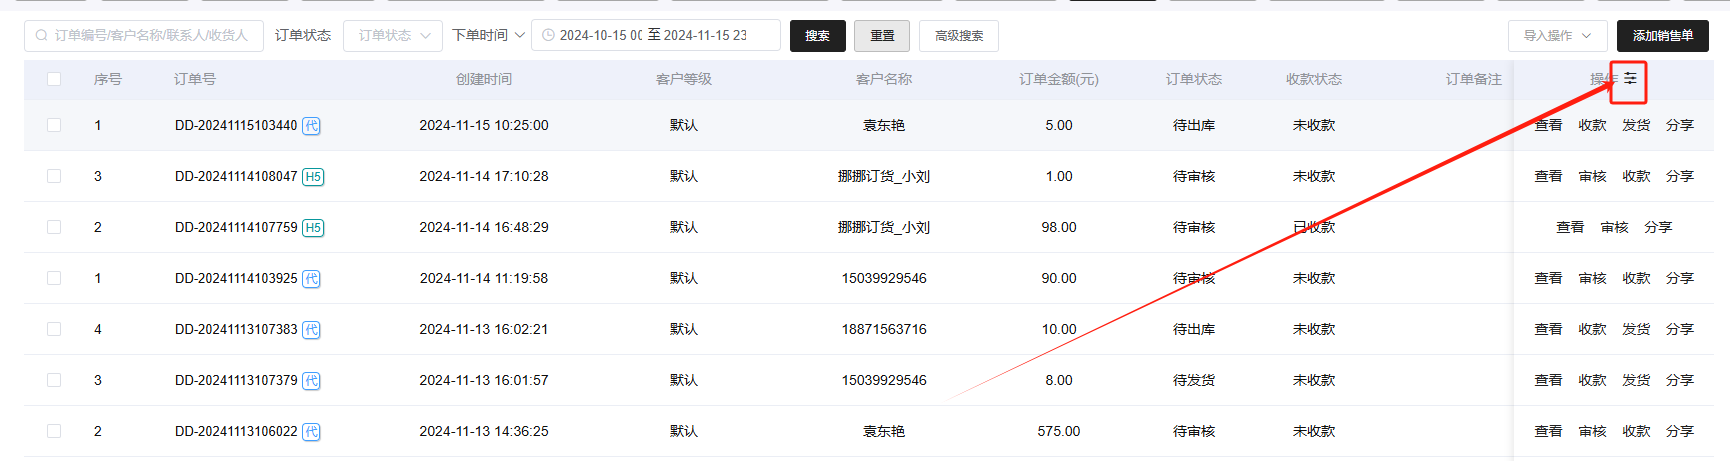Click the black 搜索 button
Image resolution: width=1730 pixels, height=461 pixels.
point(817,35)
